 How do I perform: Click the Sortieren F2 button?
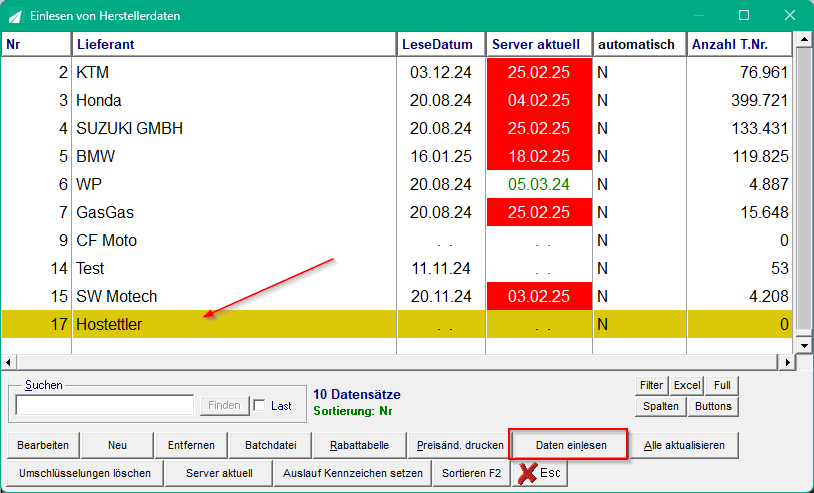click(471, 473)
